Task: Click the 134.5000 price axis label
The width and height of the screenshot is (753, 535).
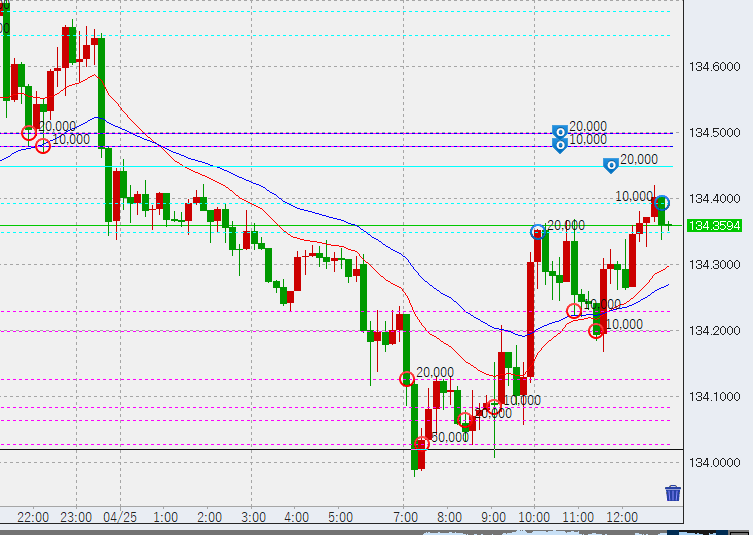Action: [716, 133]
